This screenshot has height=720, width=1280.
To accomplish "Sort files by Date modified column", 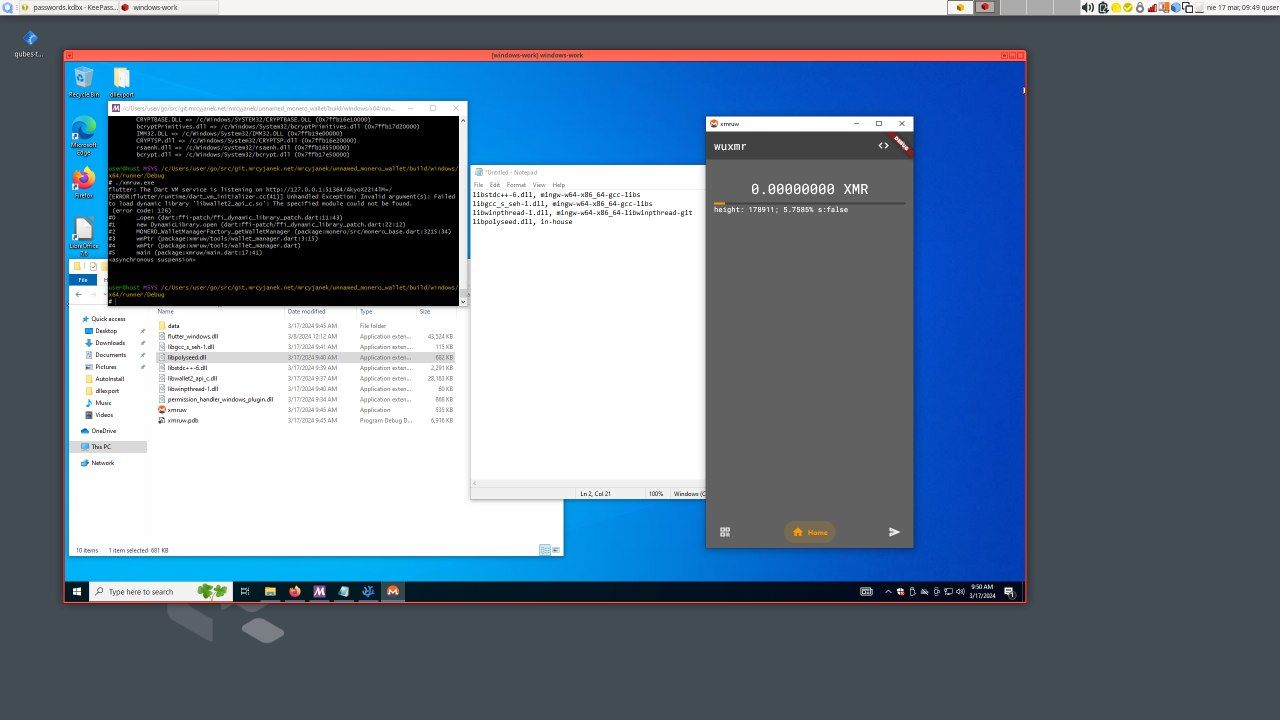I will click(306, 312).
